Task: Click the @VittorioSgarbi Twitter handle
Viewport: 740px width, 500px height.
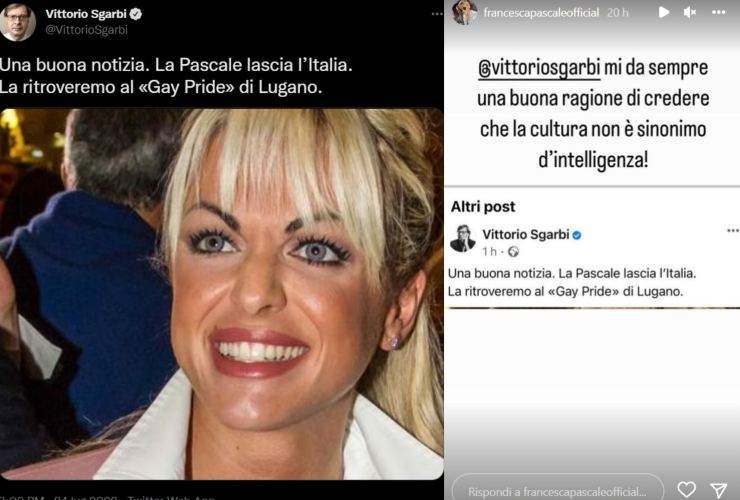Action: pyautogui.click(x=86, y=30)
